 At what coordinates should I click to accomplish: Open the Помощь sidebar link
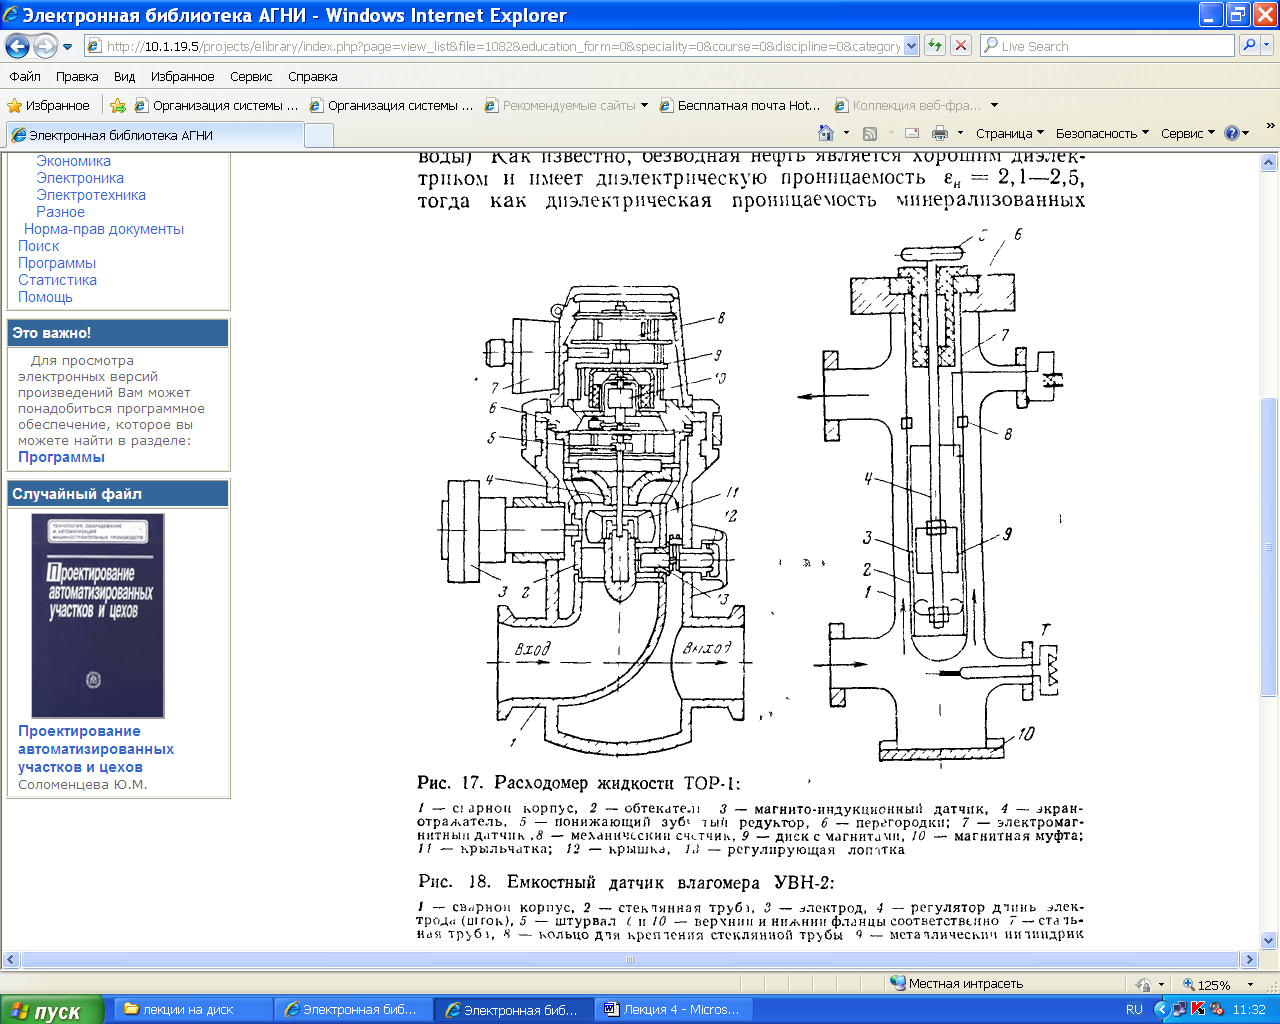pyautogui.click(x=45, y=297)
